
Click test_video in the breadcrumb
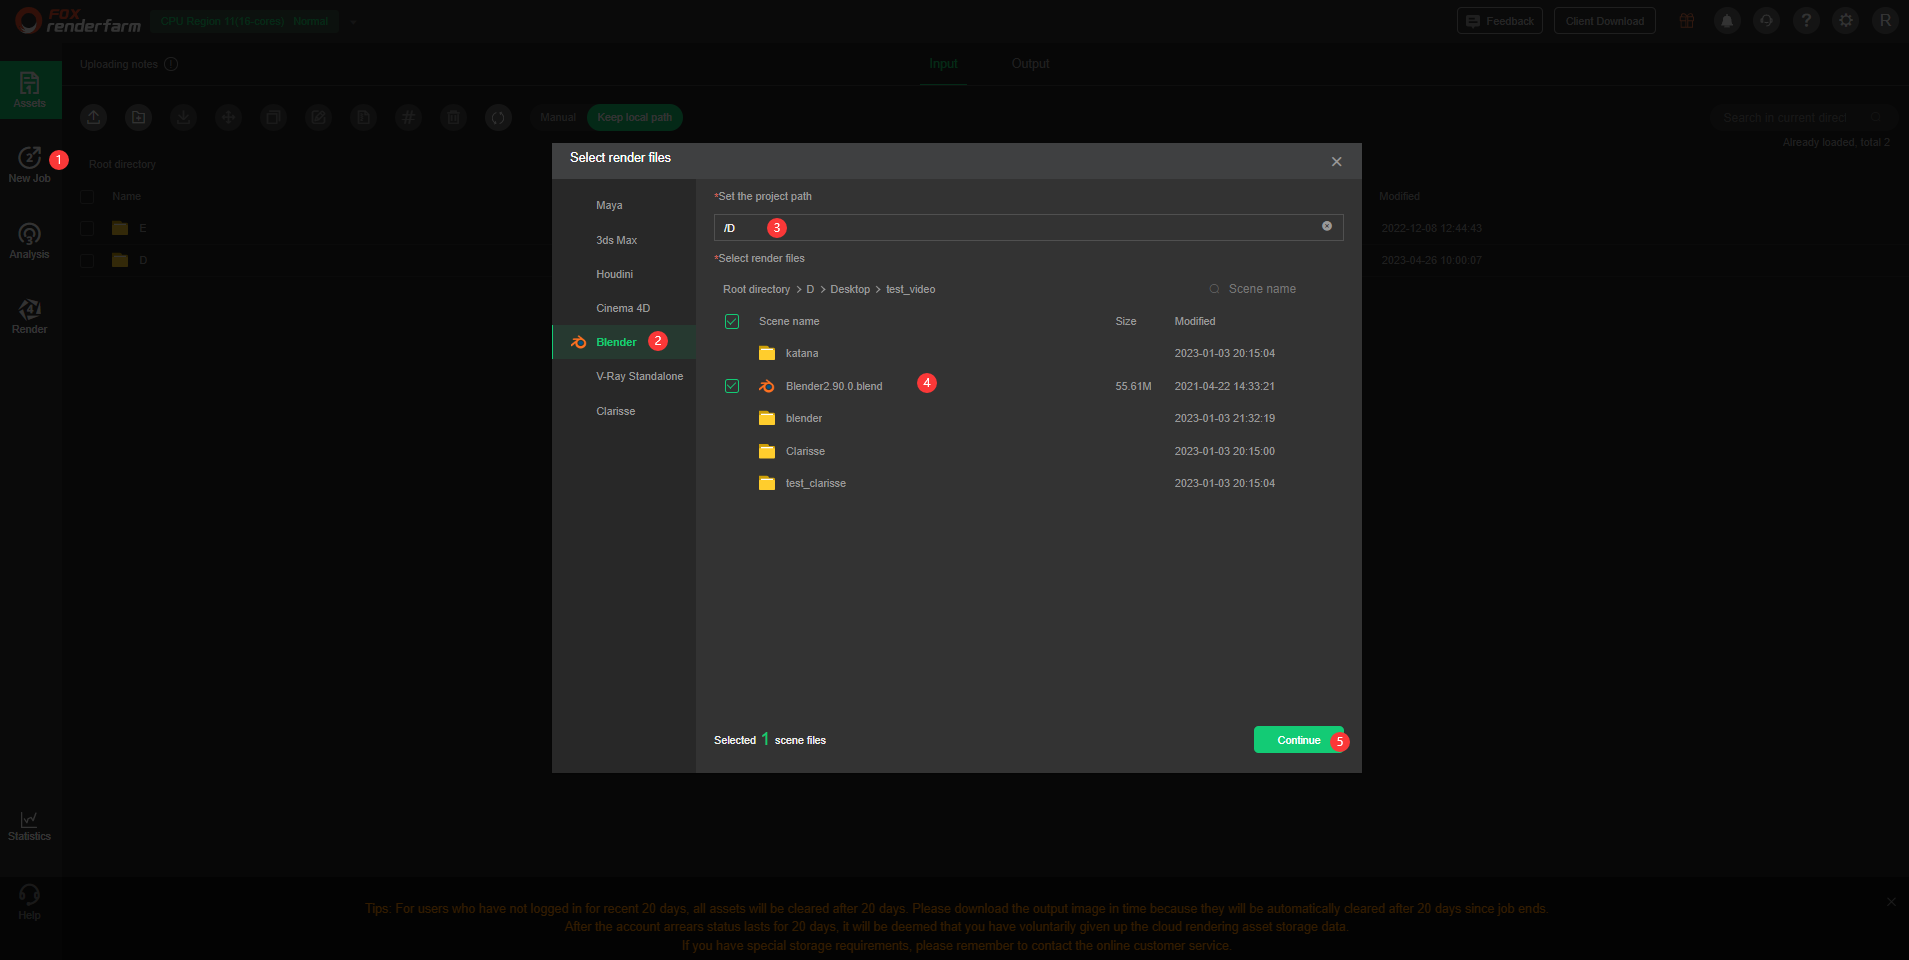click(911, 290)
